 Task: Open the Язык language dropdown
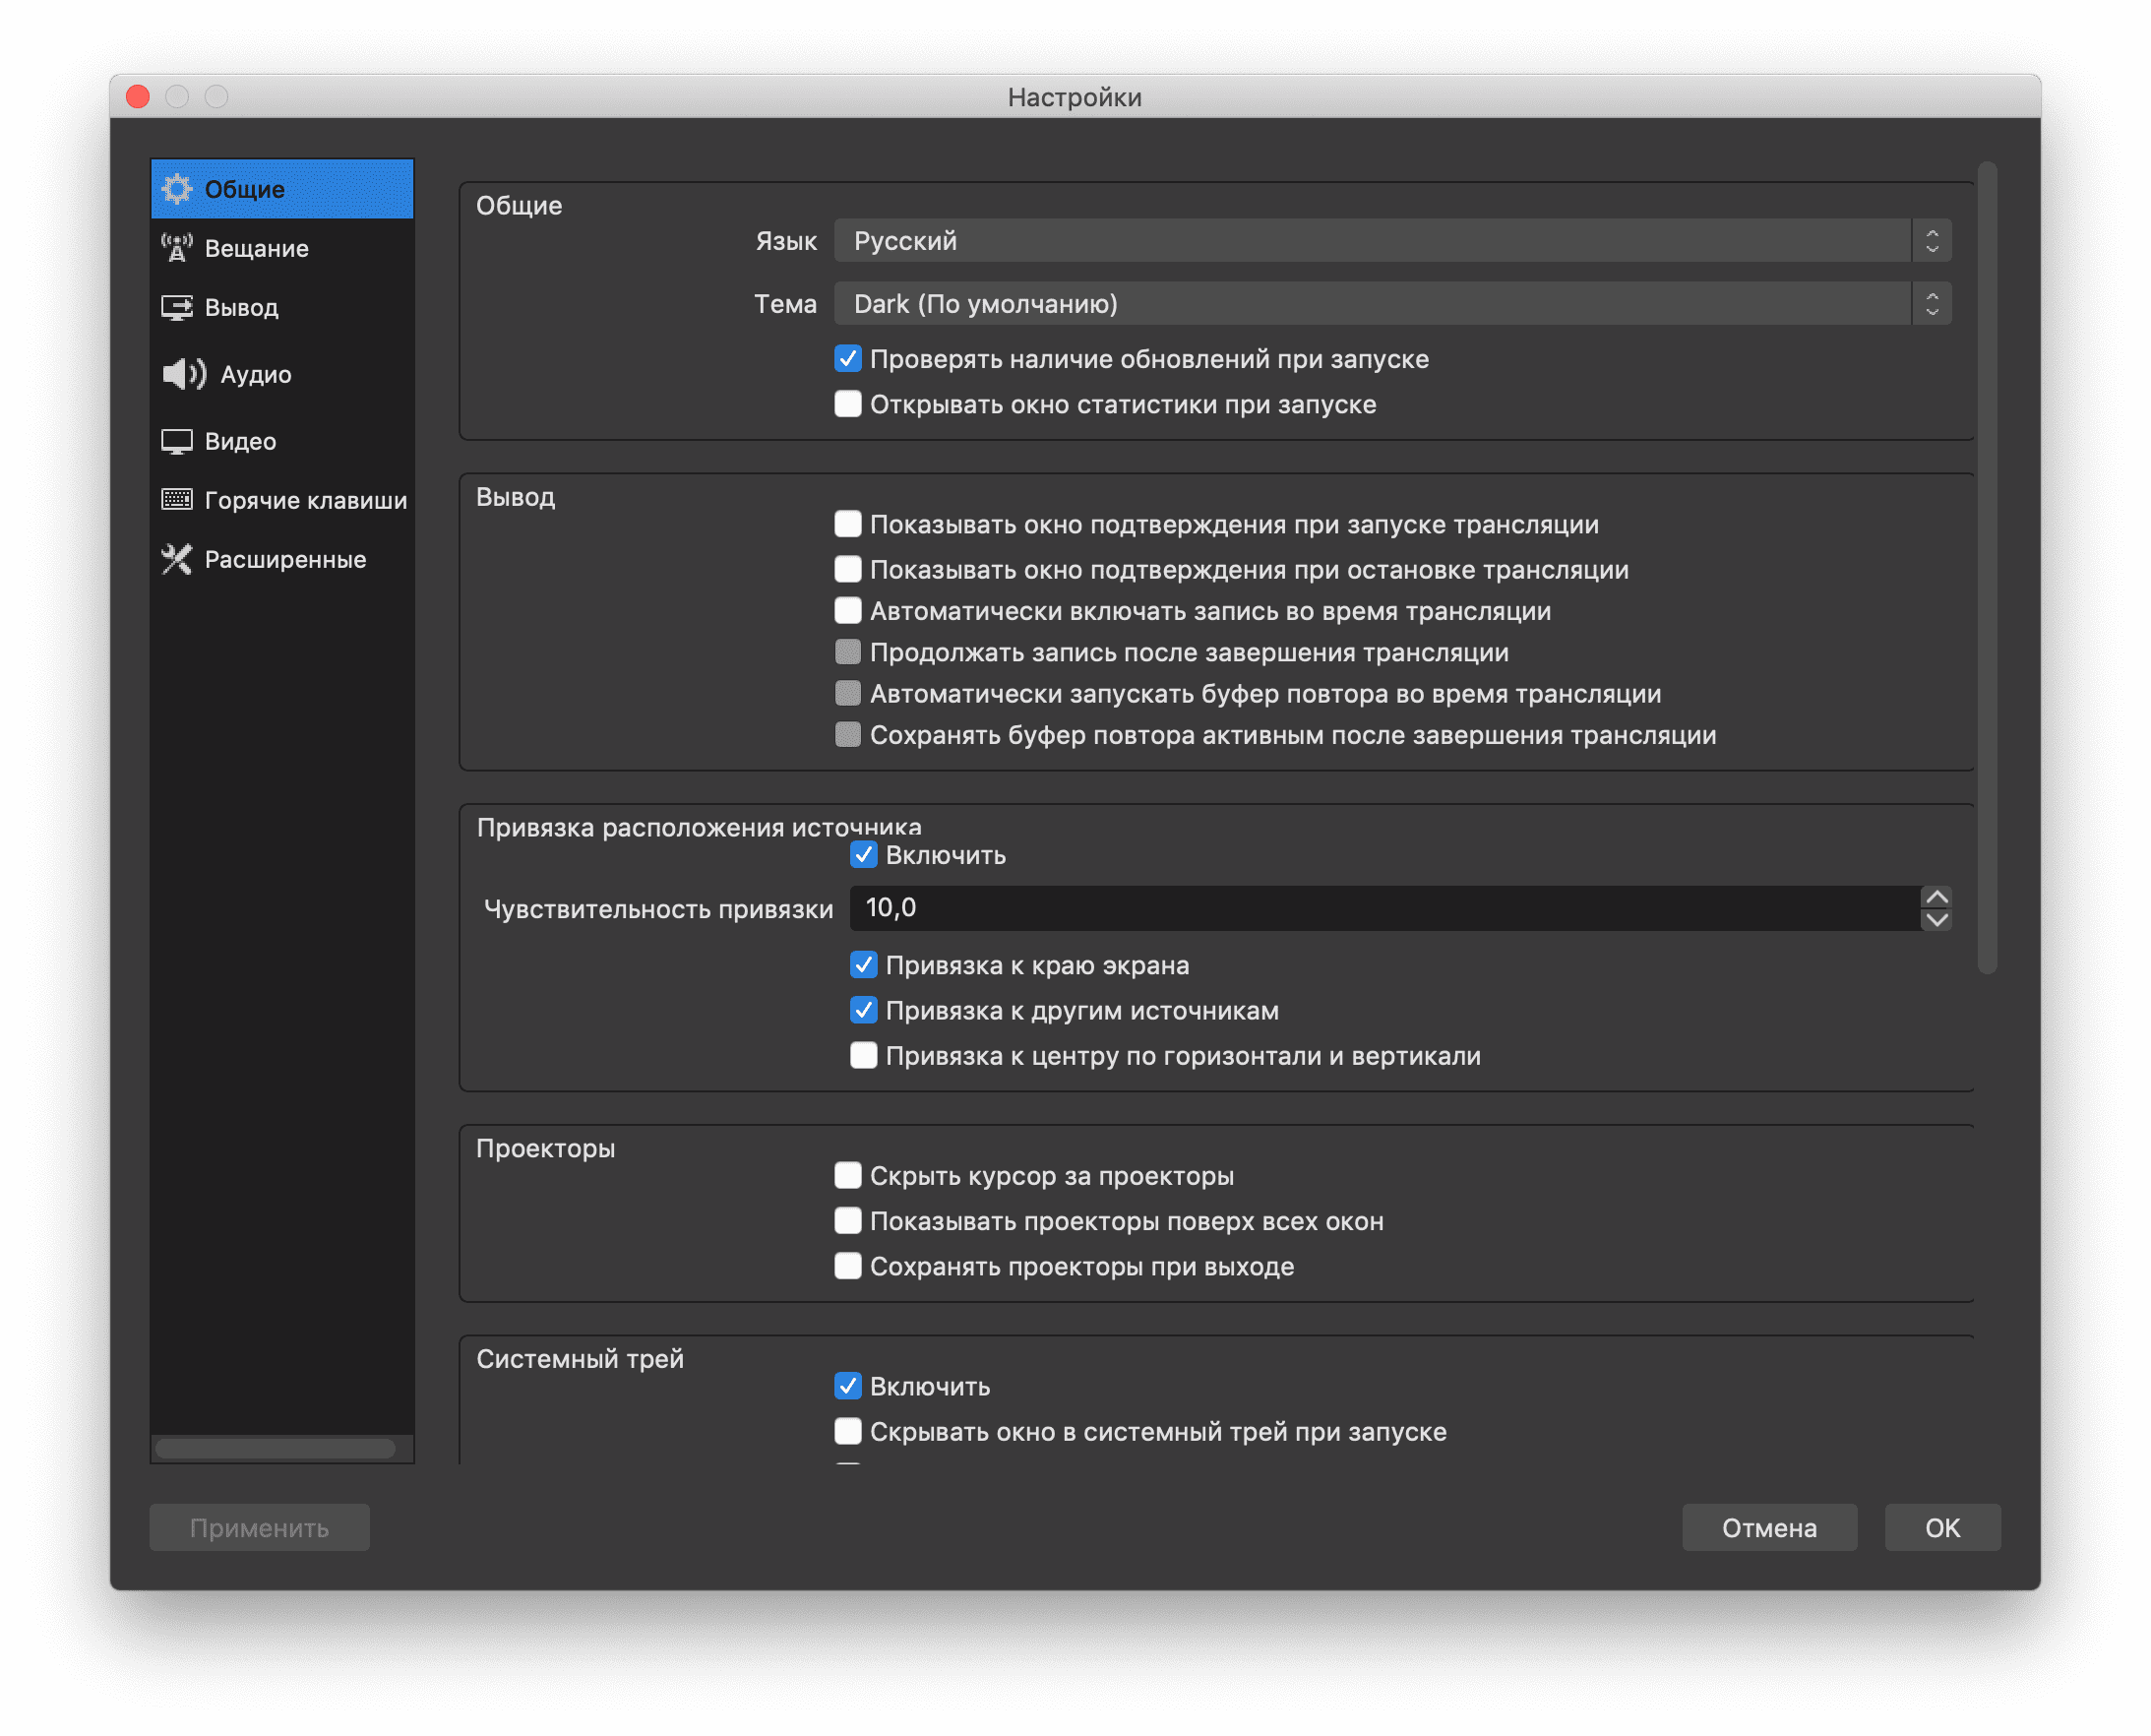1391,241
